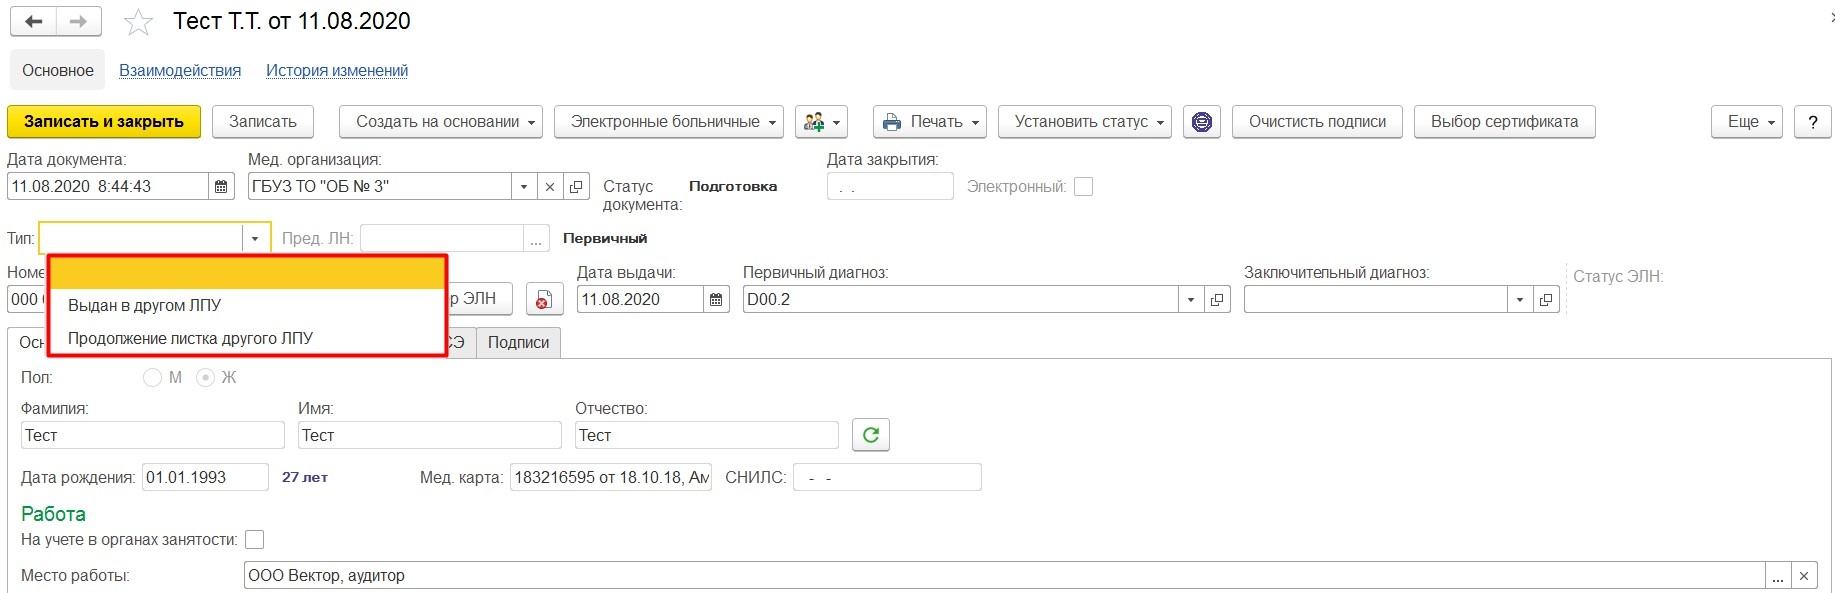
Task: Open the История изменений link
Action: (x=336, y=71)
